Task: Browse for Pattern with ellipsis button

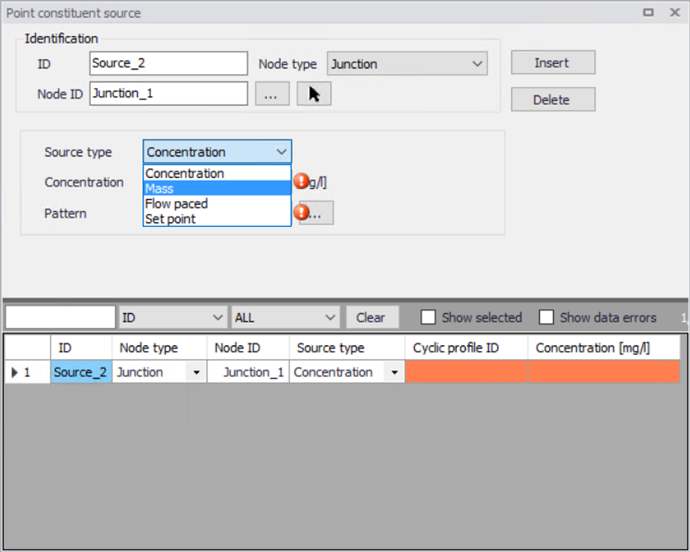Action: point(316,213)
